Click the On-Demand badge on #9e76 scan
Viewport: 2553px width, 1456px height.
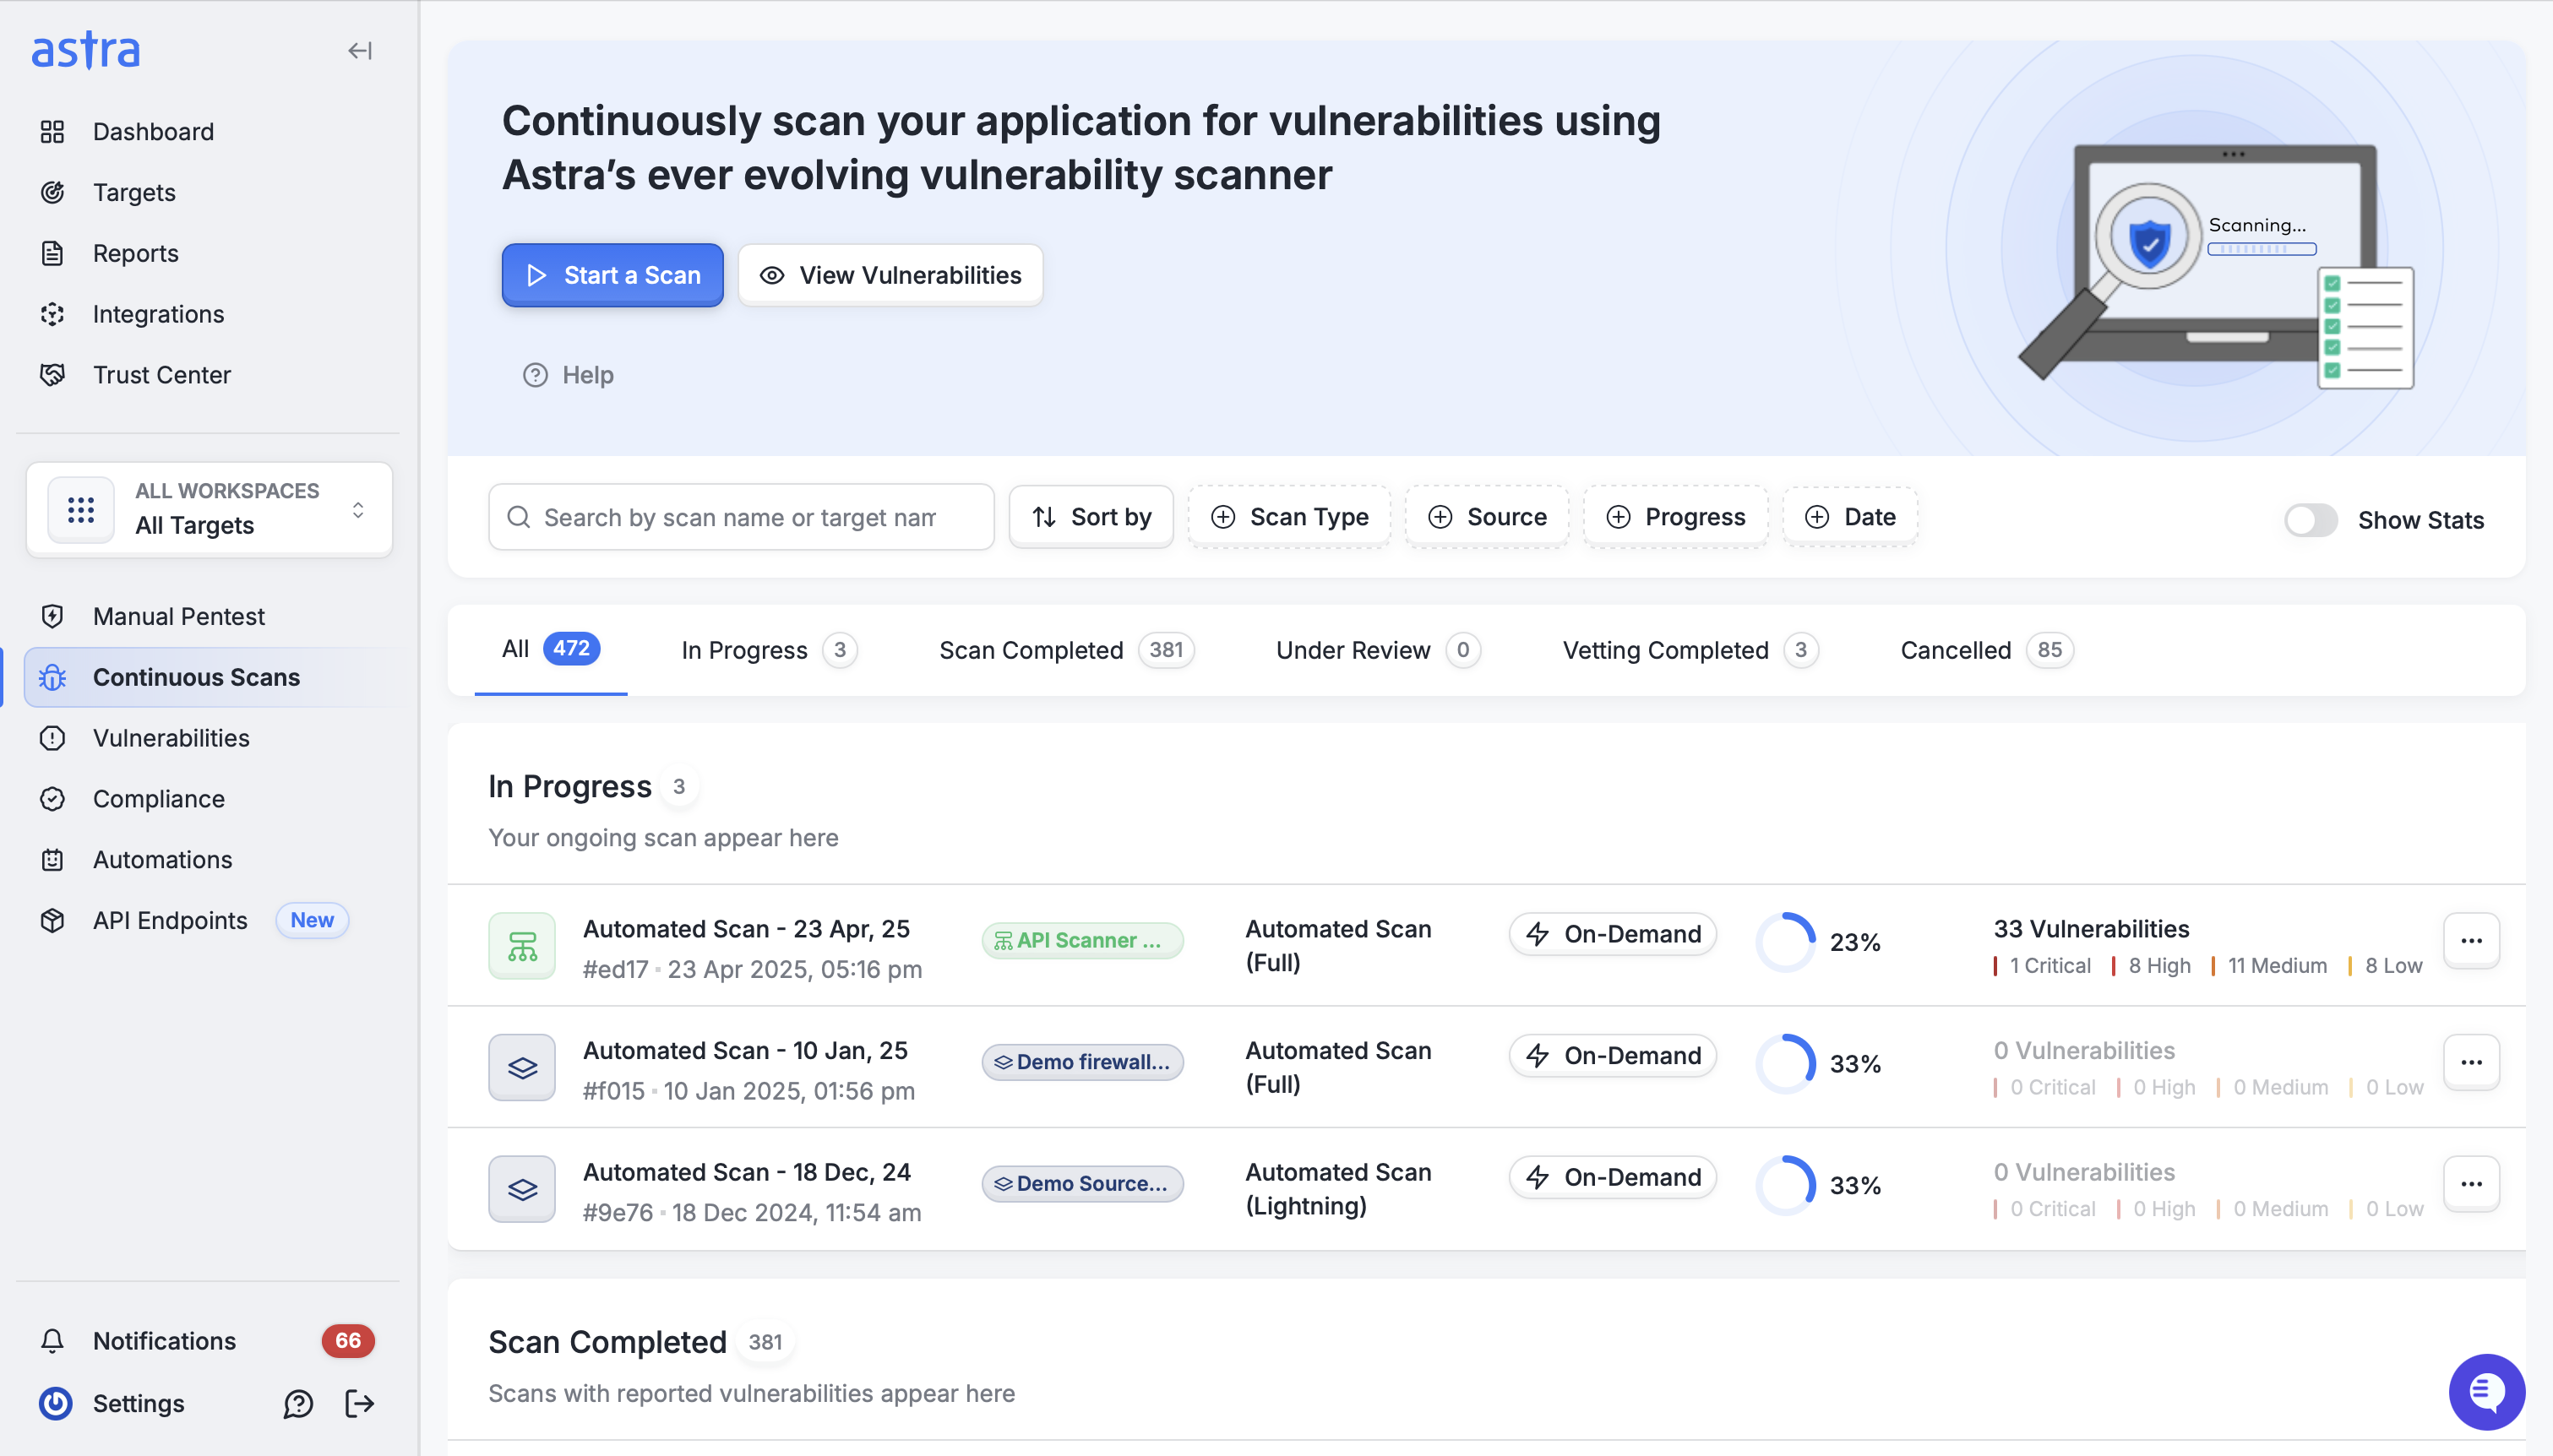tap(1612, 1178)
